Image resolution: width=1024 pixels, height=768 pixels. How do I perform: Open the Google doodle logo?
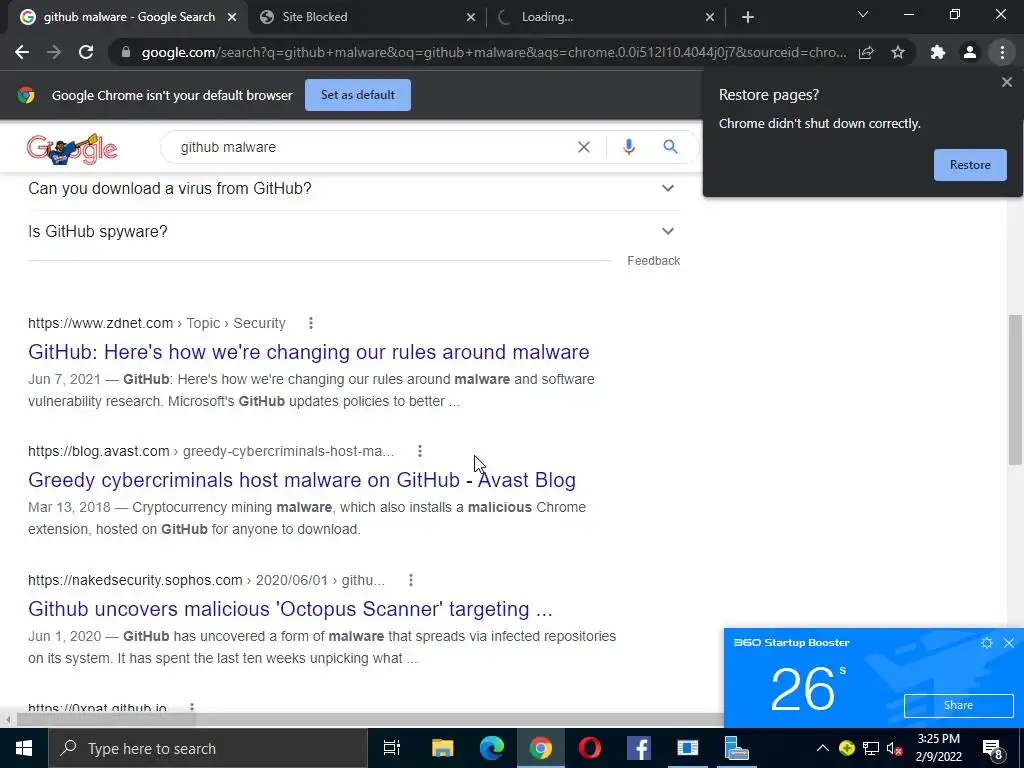coord(72,150)
